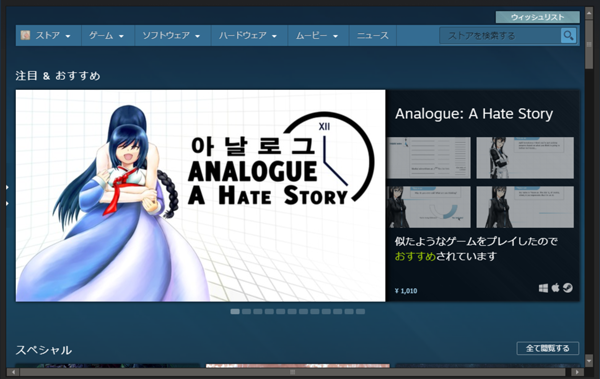Open the Analogue: A Hate Story banner
Image resolution: width=600 pixels, height=379 pixels.
(201, 196)
